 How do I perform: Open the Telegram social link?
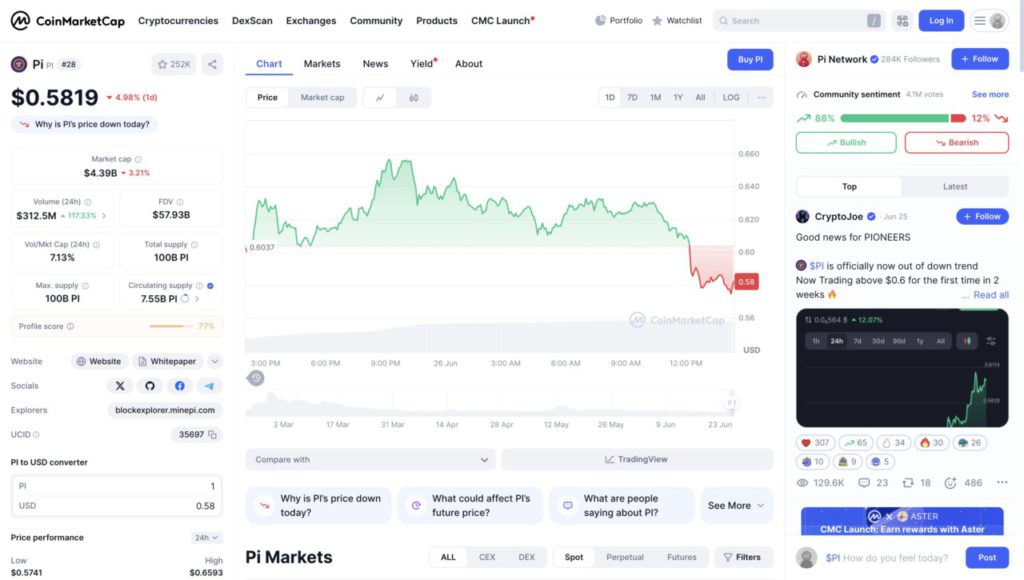209,386
